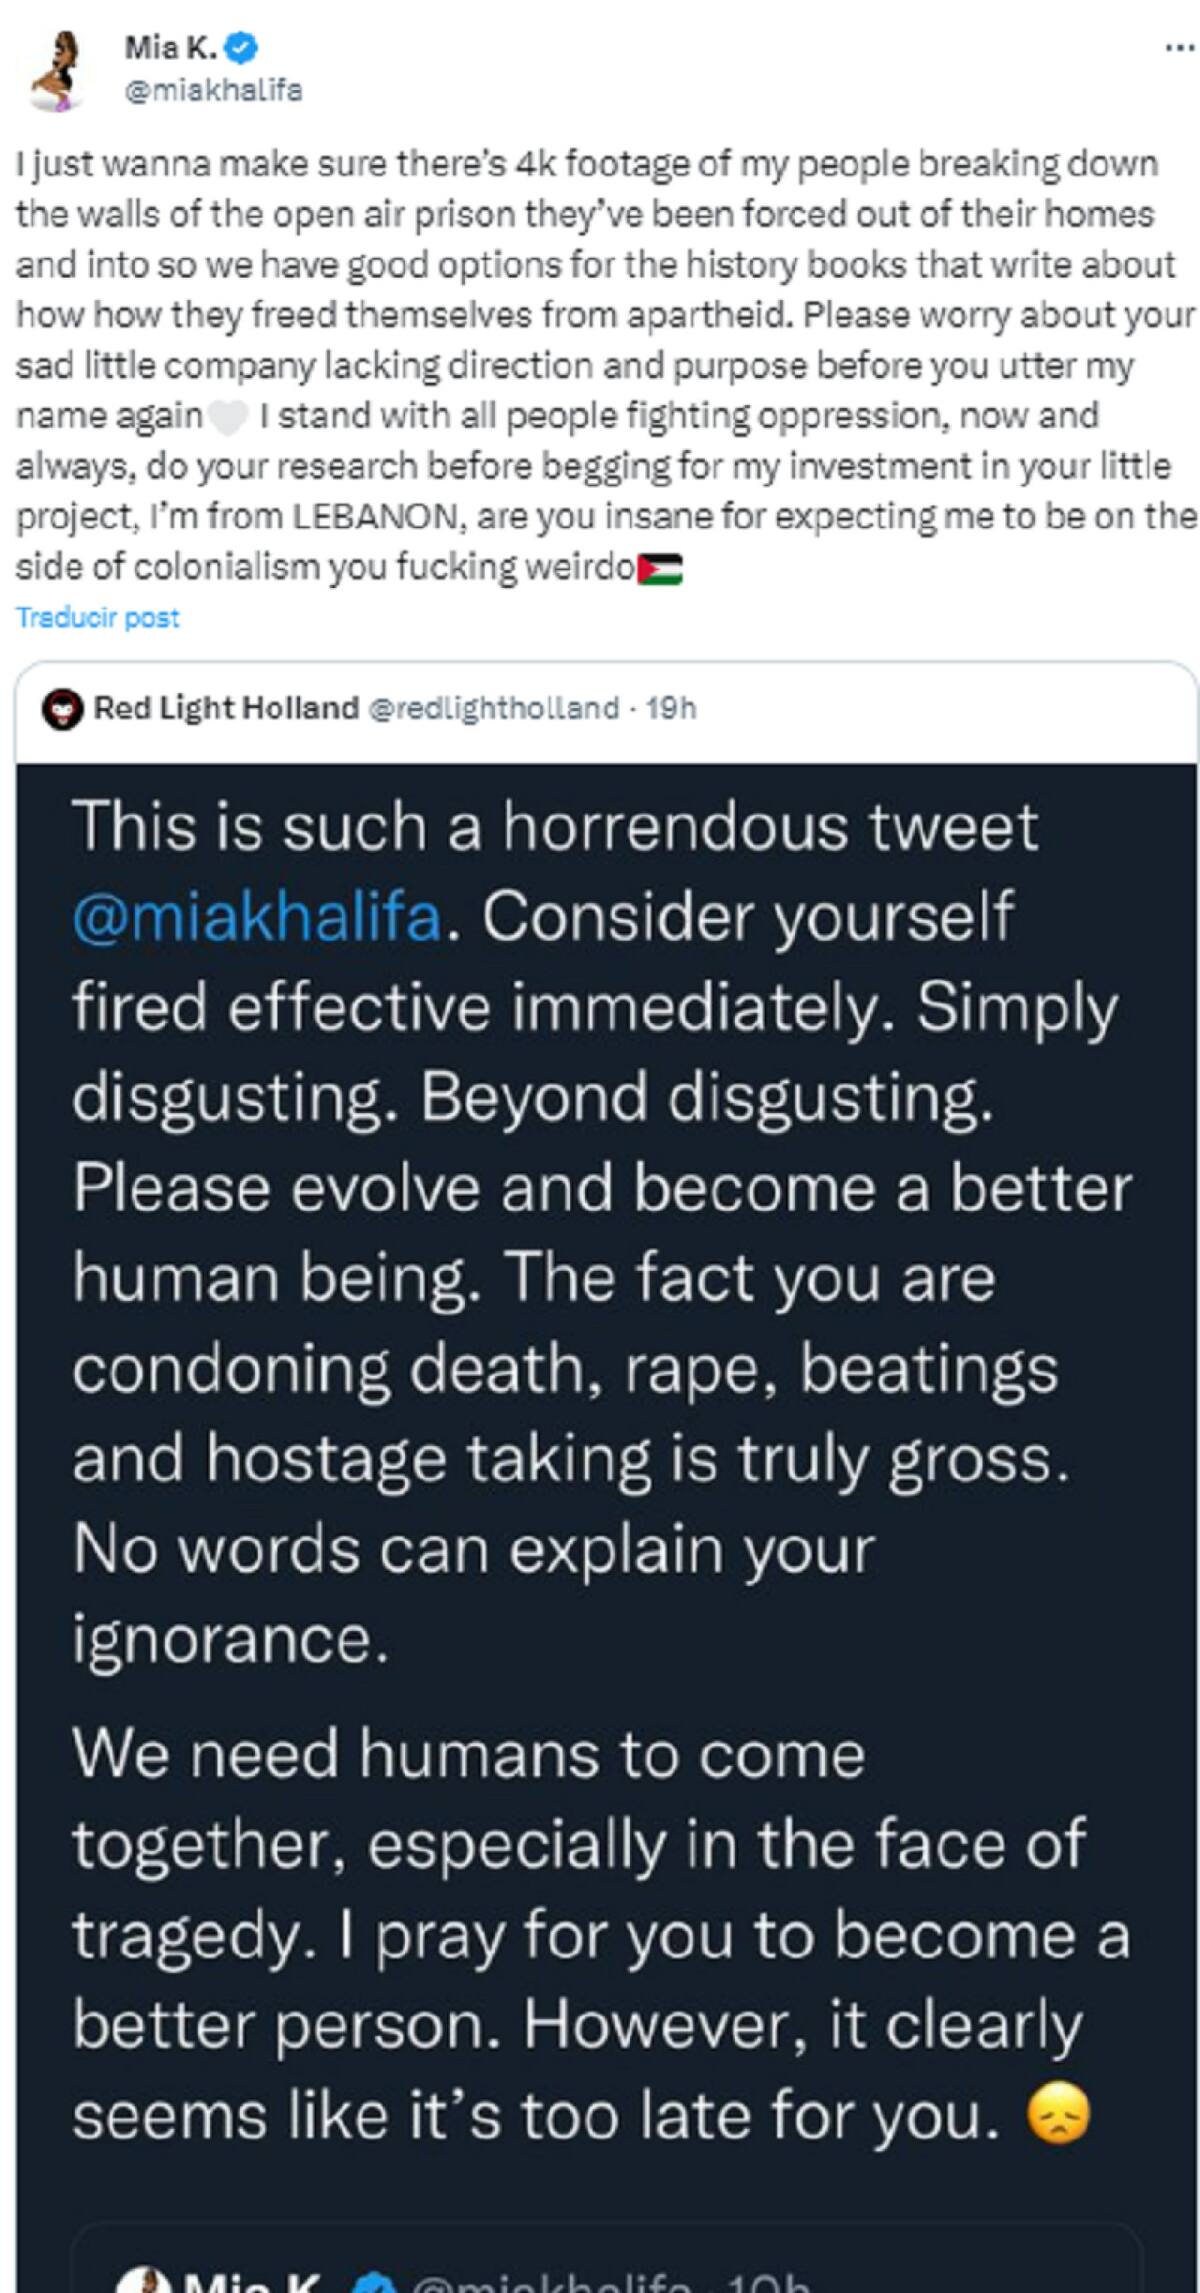Click the Palestinian flag emoji after weirdo
The width and height of the screenshot is (1200, 2293).
click(x=659, y=569)
